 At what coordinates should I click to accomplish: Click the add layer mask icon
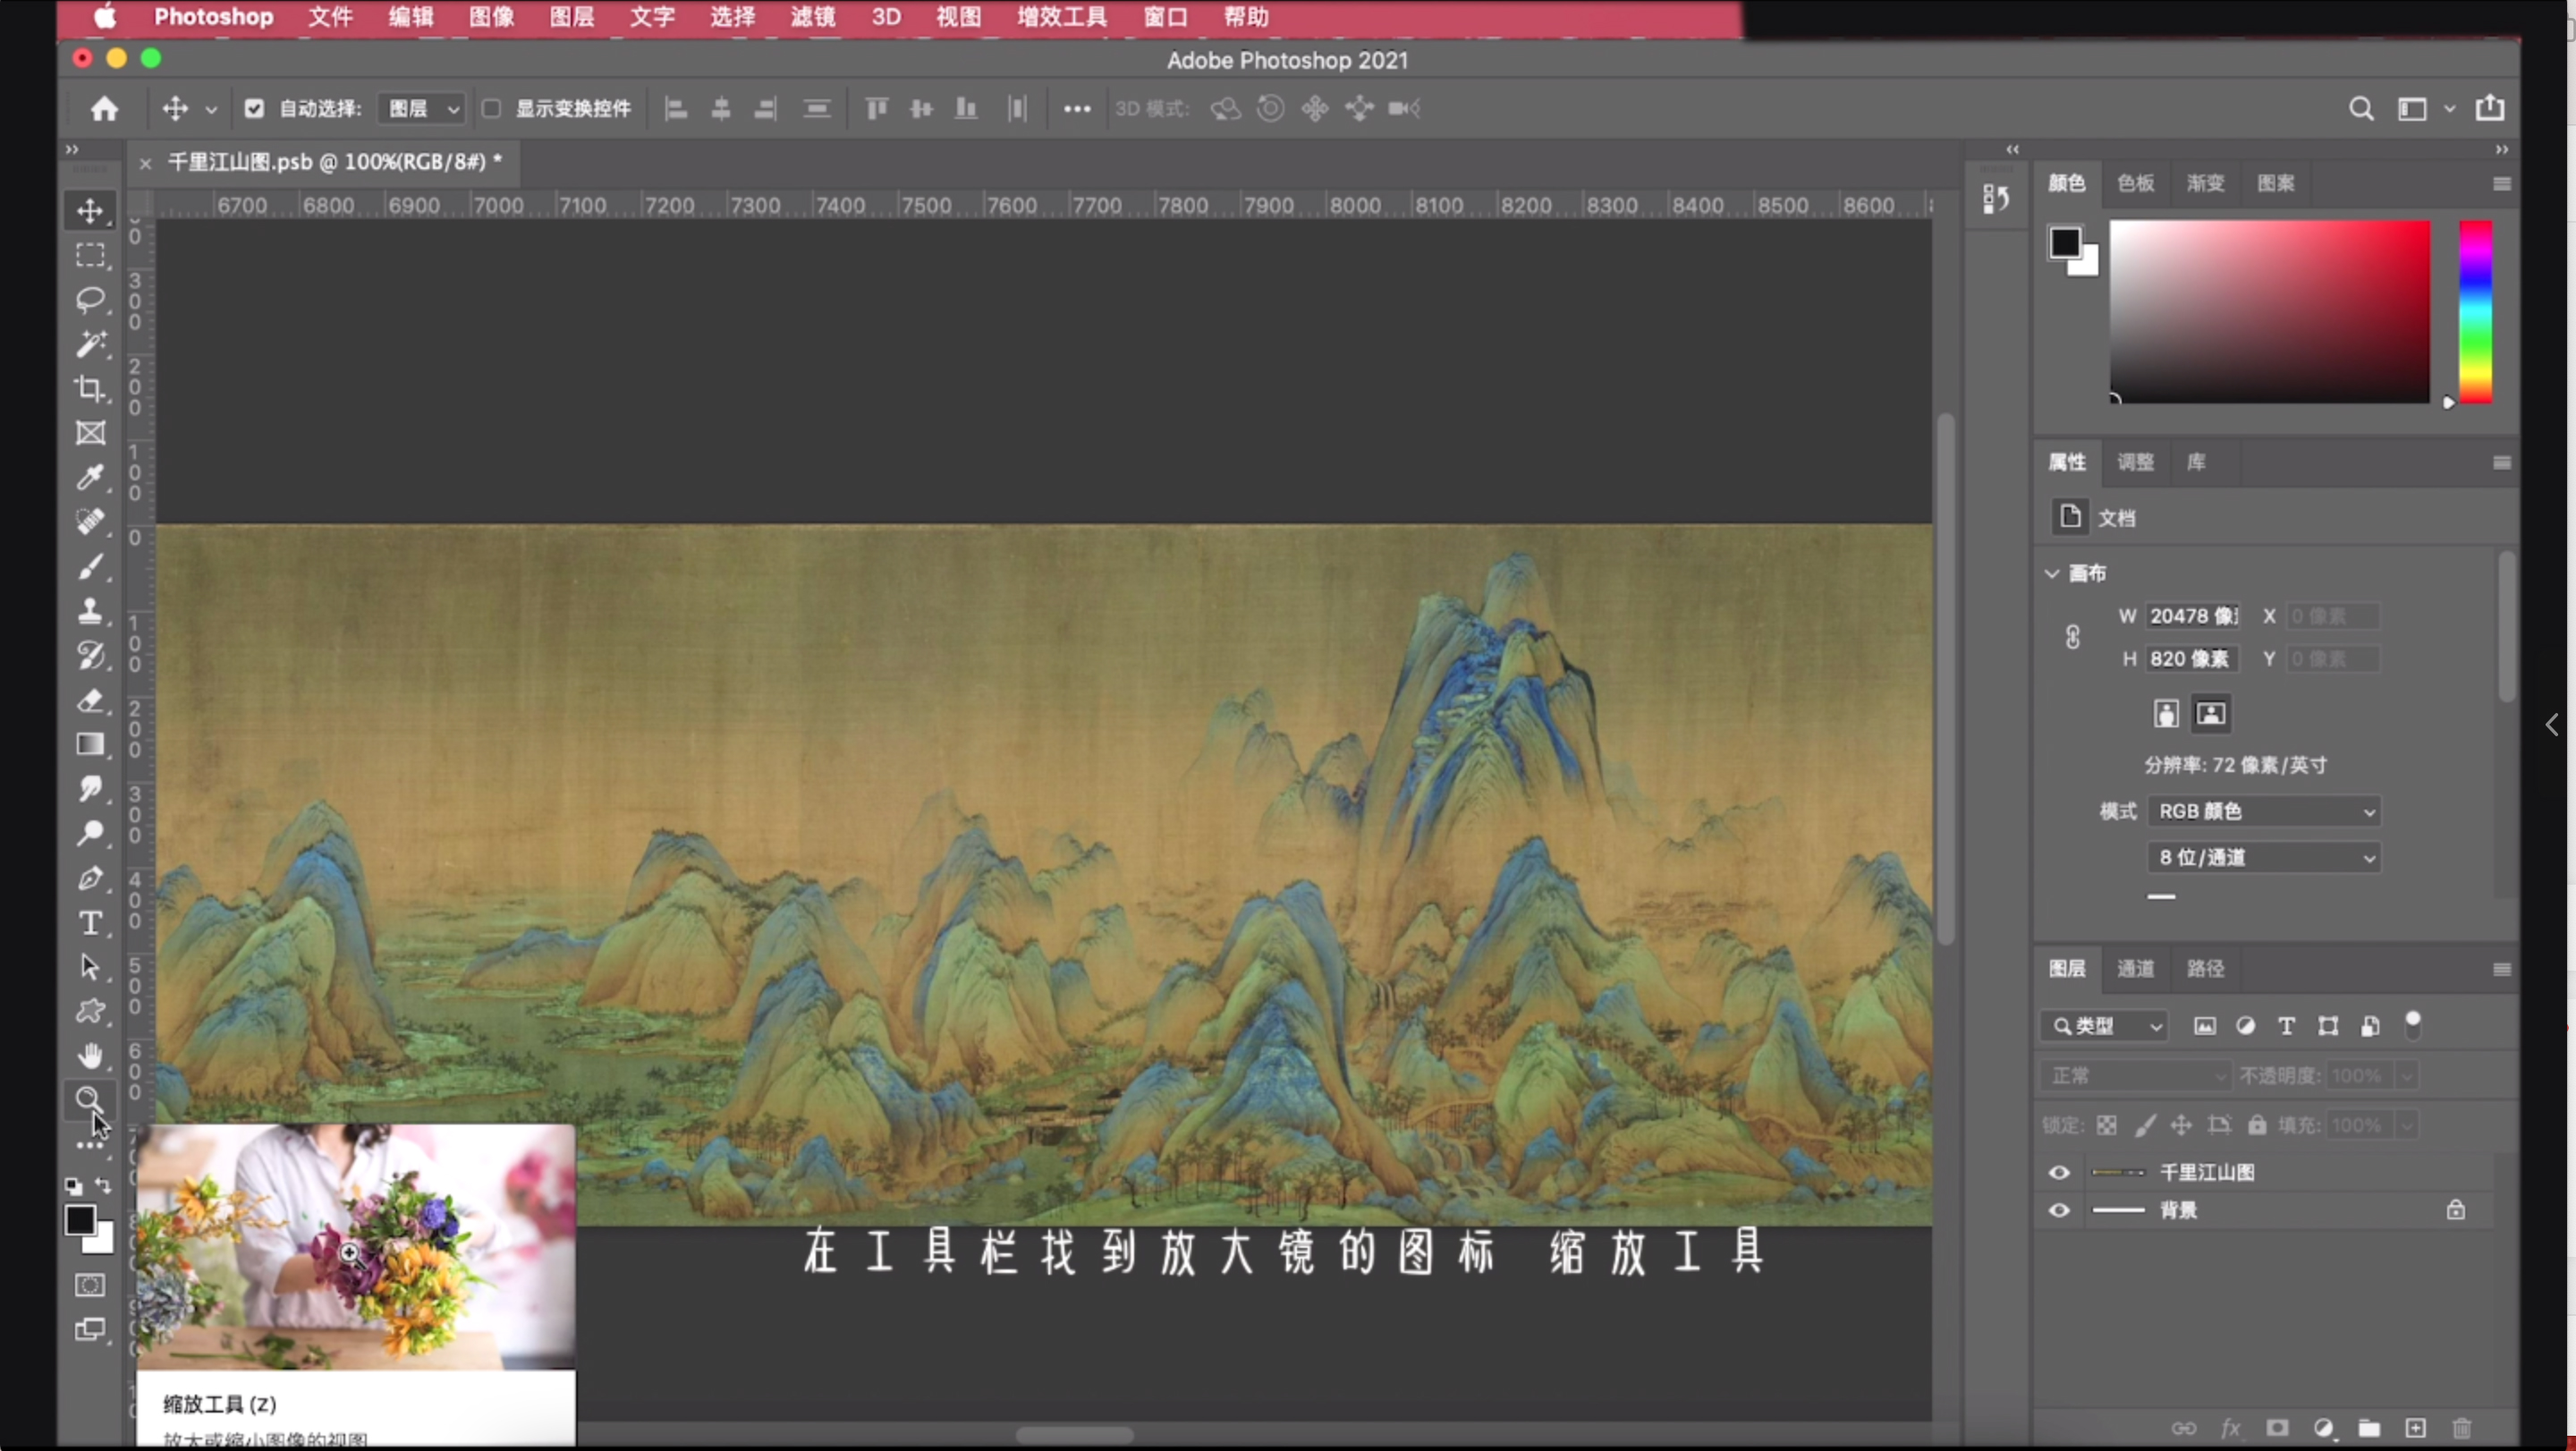[2277, 1427]
